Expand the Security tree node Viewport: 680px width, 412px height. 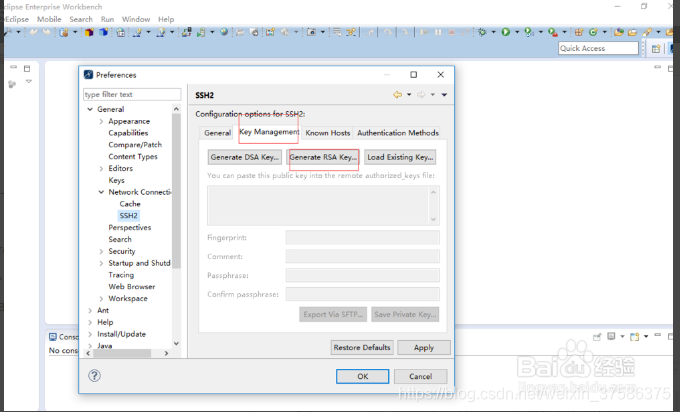(x=101, y=252)
